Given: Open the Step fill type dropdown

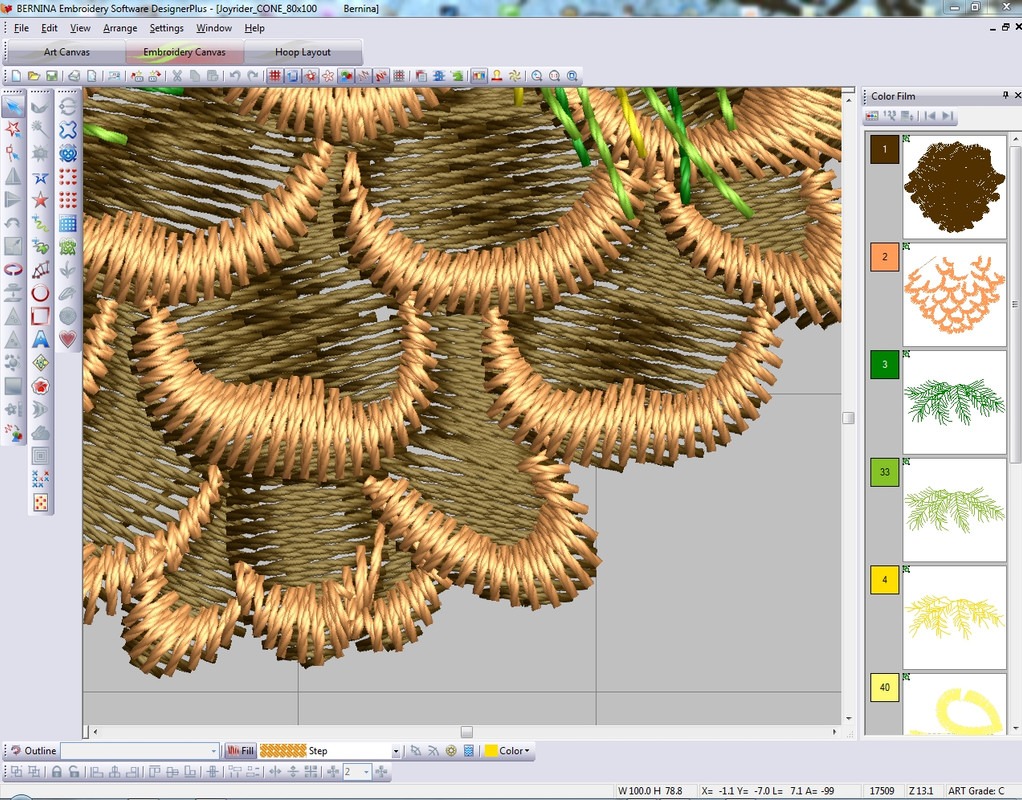Looking at the screenshot, I should tap(396, 751).
